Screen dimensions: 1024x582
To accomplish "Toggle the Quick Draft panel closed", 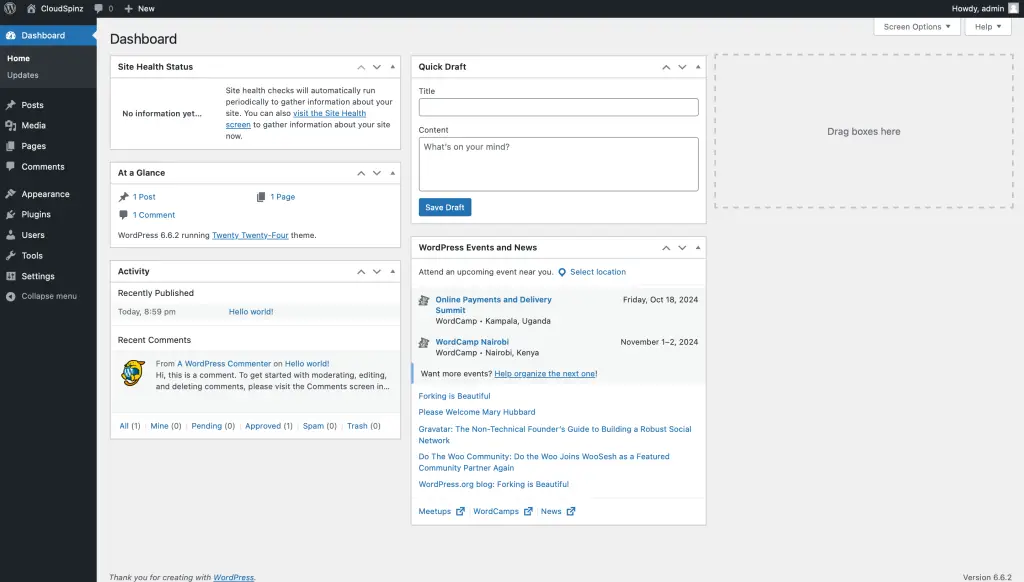I will tap(698, 67).
